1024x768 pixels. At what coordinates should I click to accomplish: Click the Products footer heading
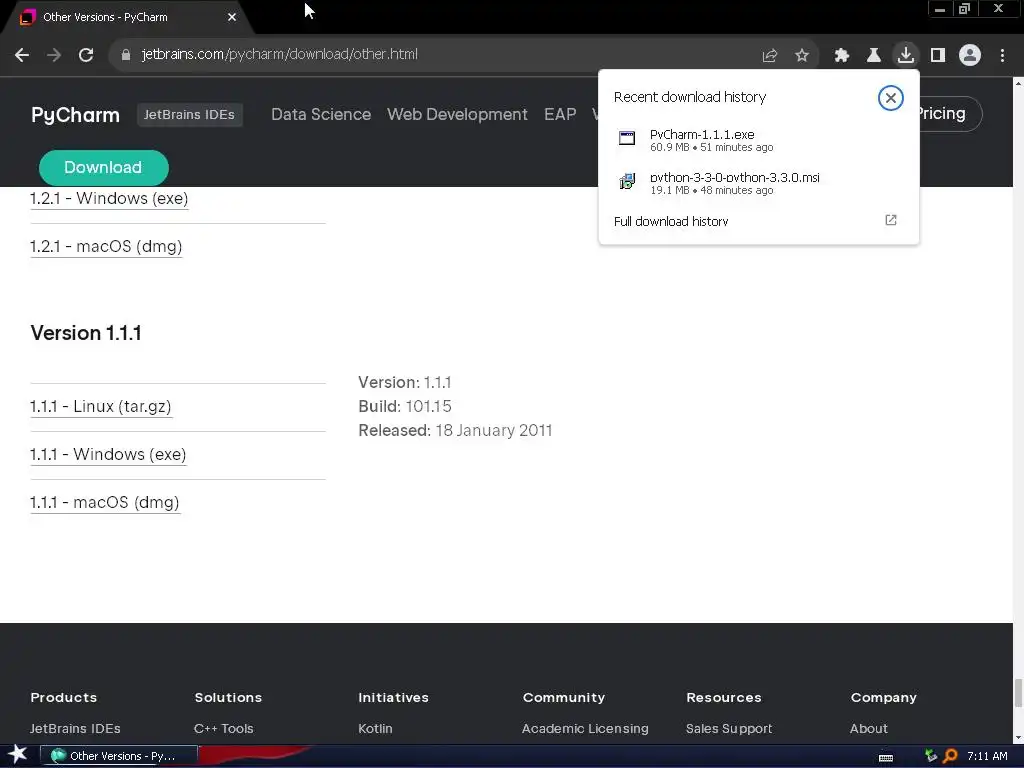click(x=63, y=697)
